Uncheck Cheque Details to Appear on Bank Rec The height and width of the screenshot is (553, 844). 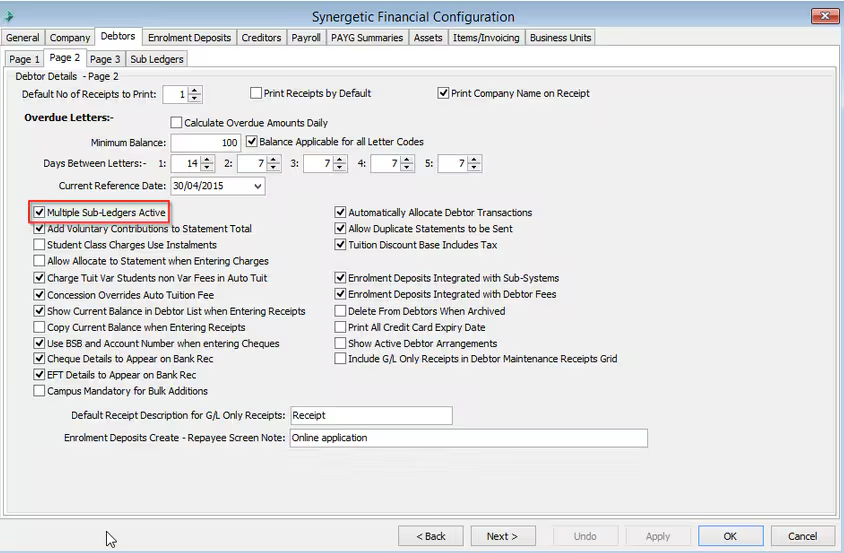[x=39, y=358]
